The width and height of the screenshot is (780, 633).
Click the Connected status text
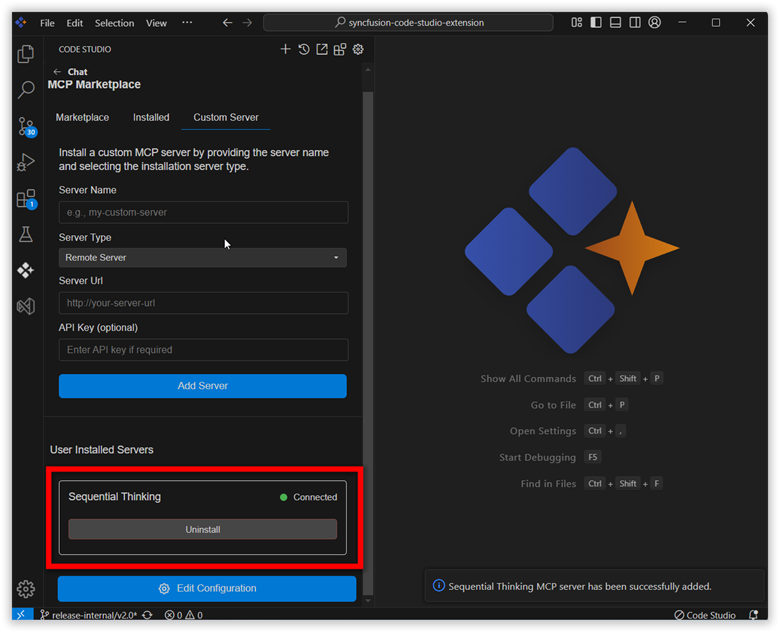tap(315, 497)
